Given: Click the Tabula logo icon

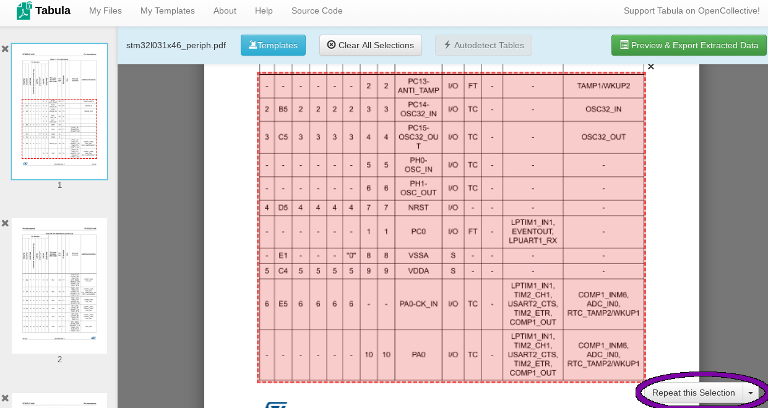Looking at the screenshot, I should click(24, 10).
